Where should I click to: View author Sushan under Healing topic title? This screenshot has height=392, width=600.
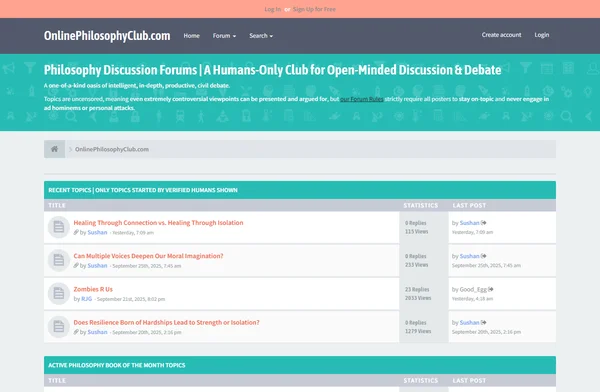(x=97, y=232)
